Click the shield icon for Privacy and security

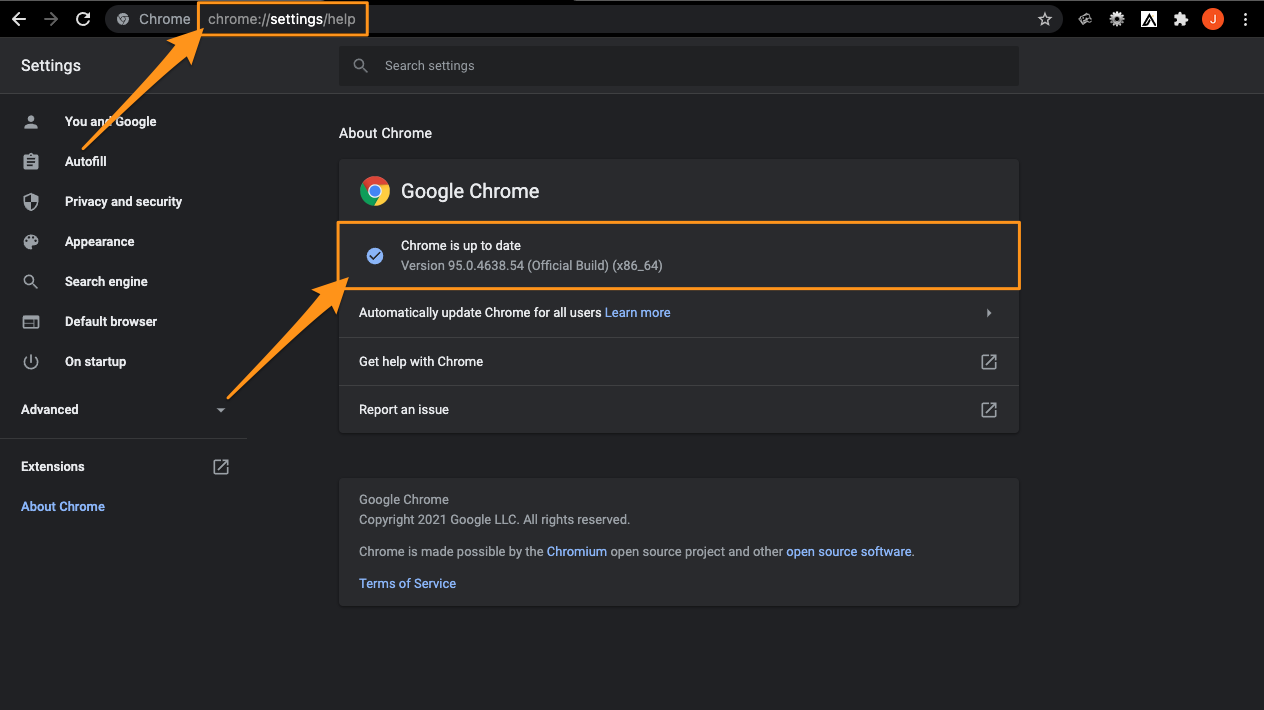pyautogui.click(x=31, y=201)
